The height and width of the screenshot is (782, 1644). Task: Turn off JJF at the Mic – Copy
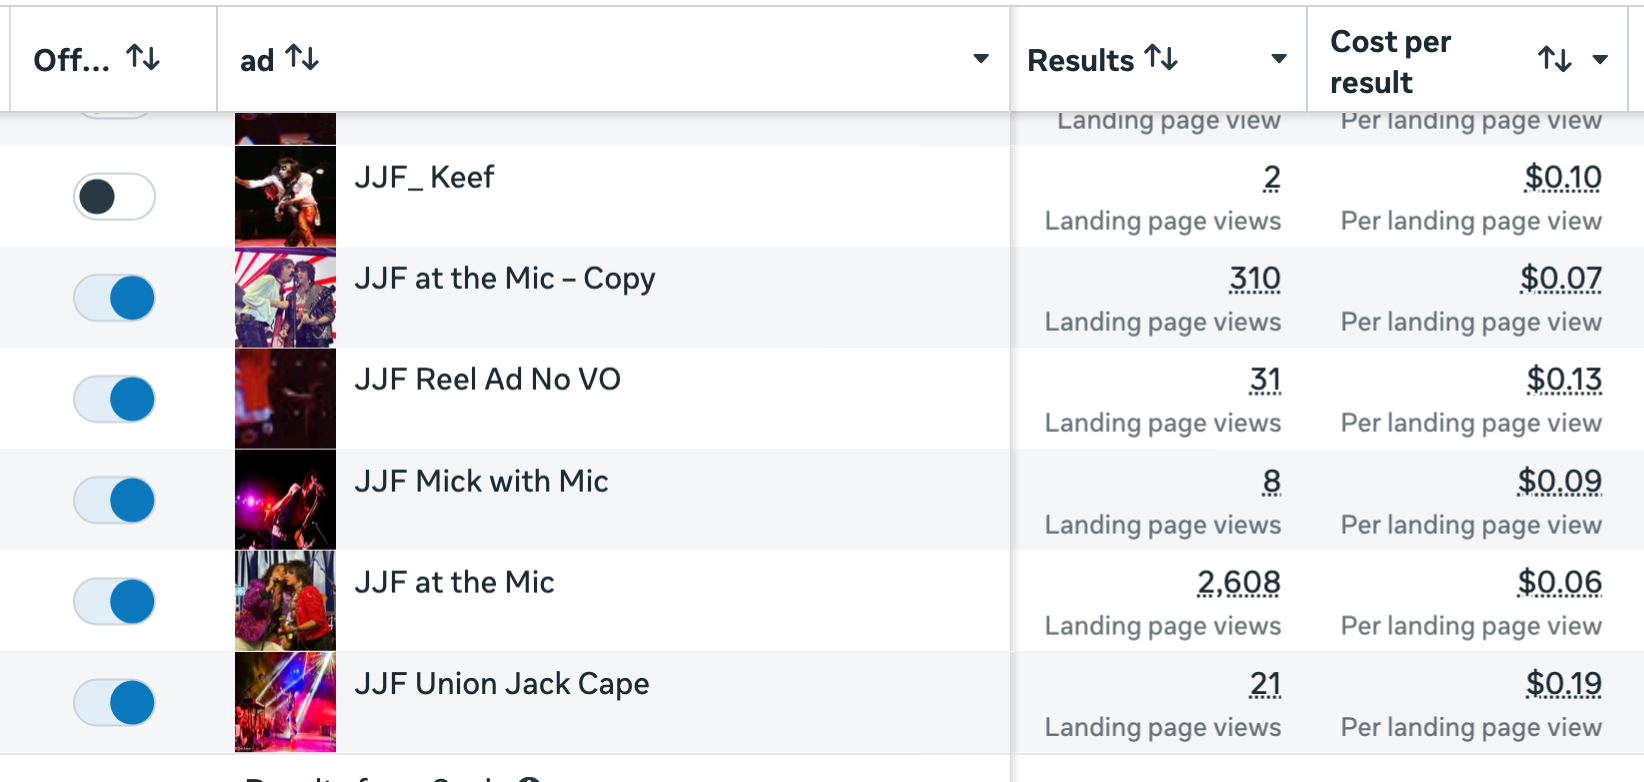click(114, 298)
